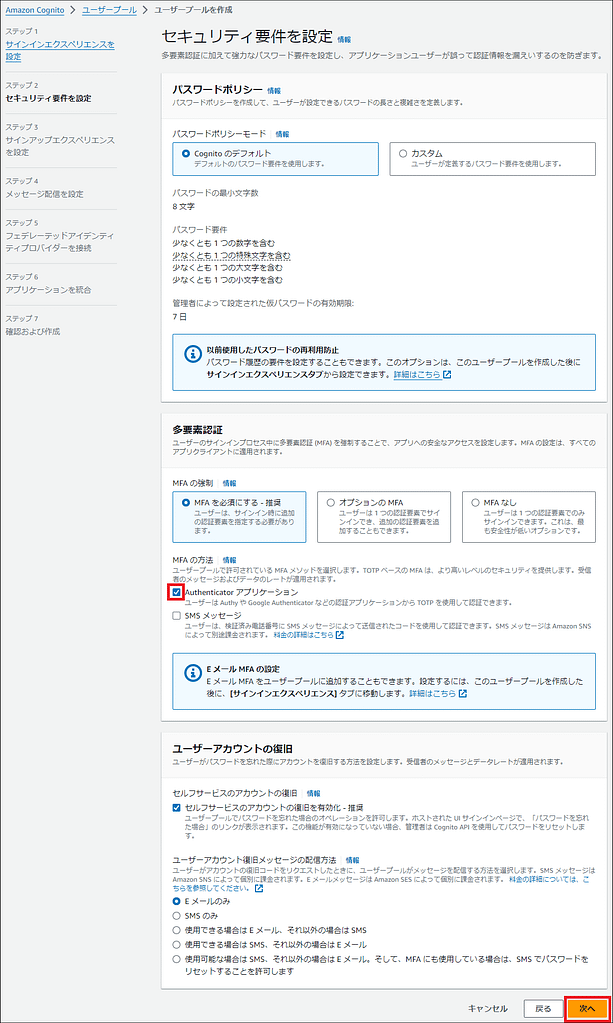
Task: Click external link icon in password reuse notice
Action: pyautogui.click(x=447, y=375)
